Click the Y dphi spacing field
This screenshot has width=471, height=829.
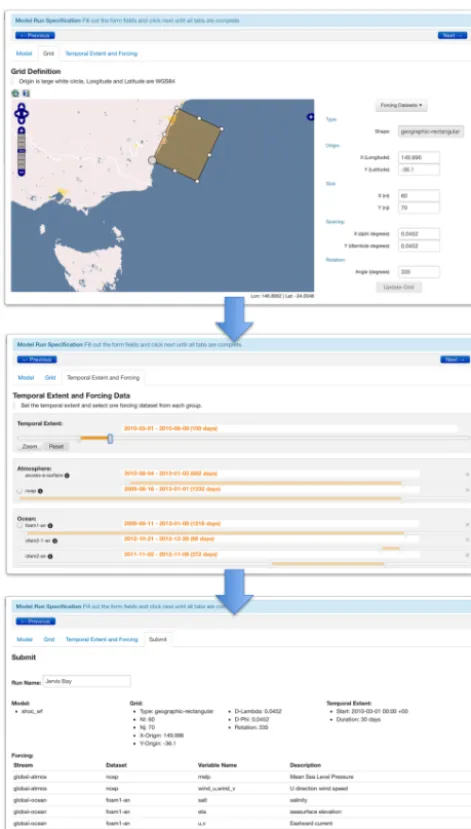tap(419, 246)
